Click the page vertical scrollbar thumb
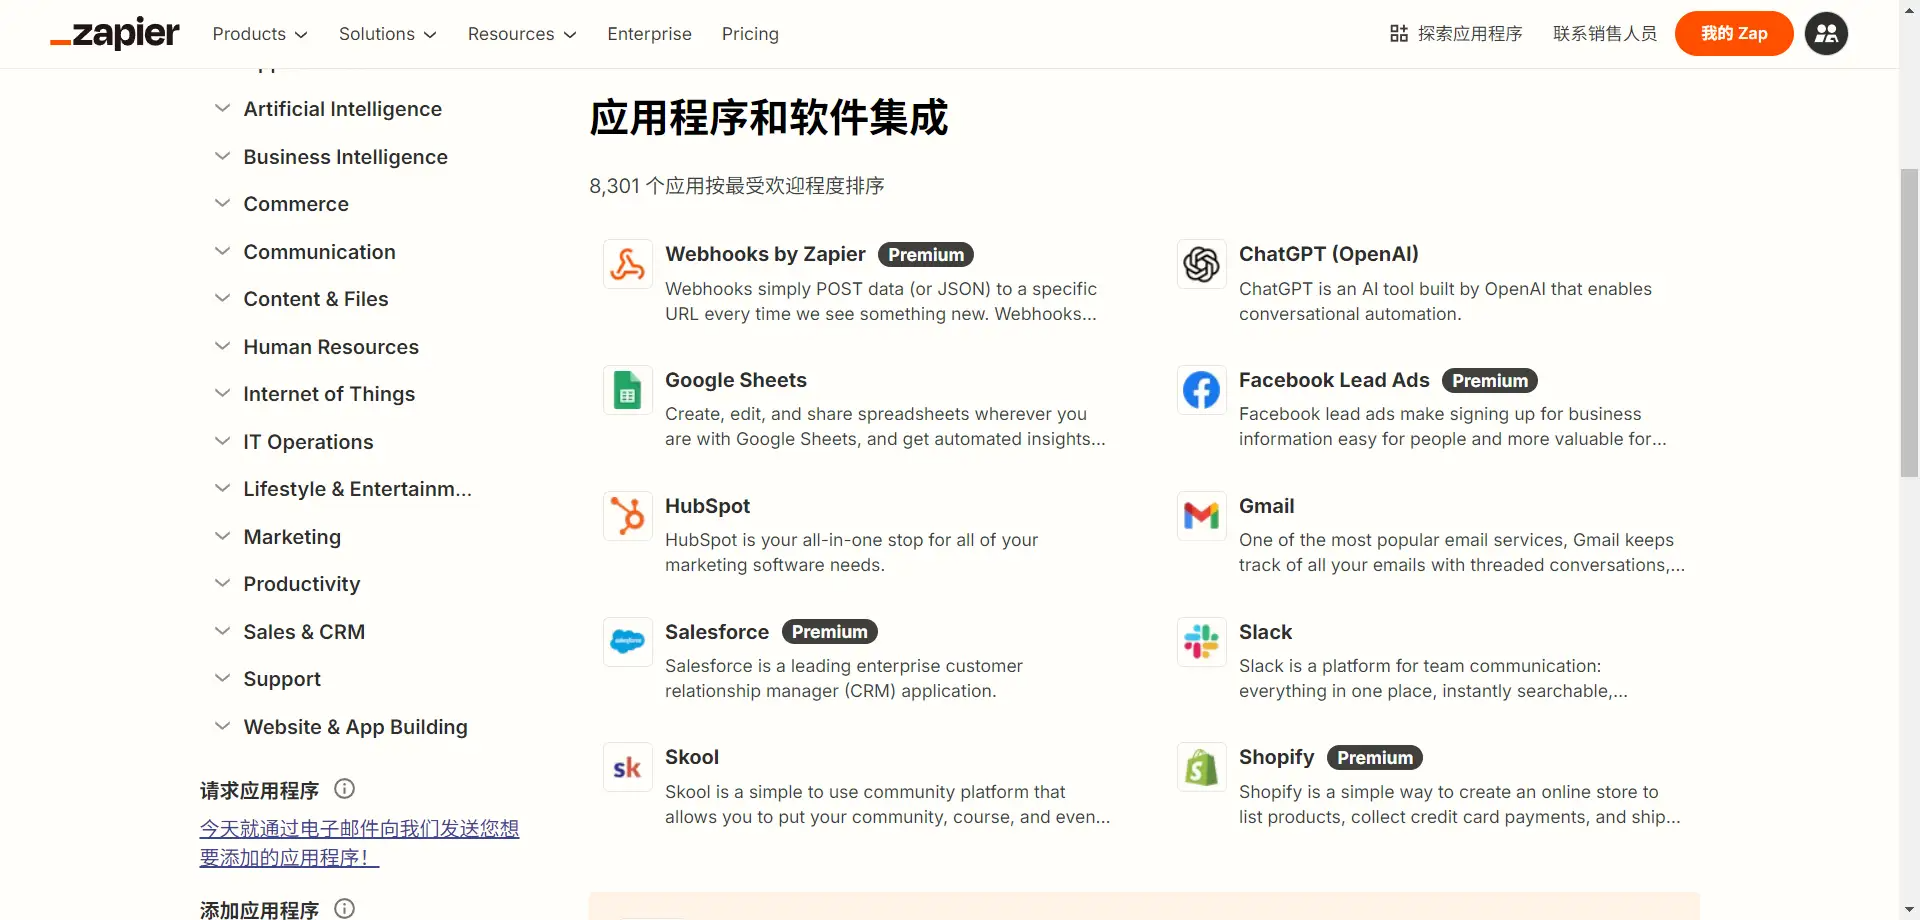This screenshot has width=1920, height=920. [x=1909, y=323]
